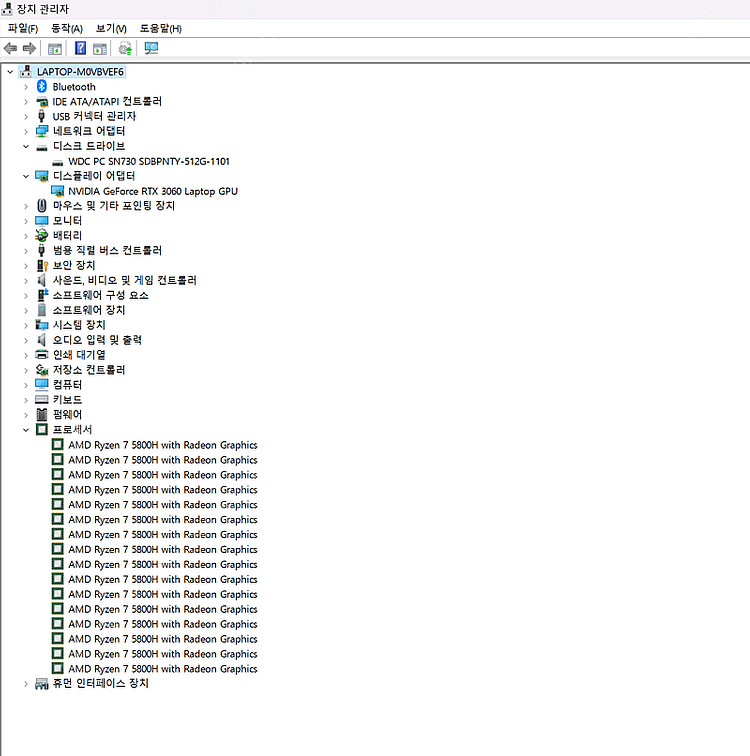Viewport: 750px width, 756px height.
Task: Click the 배터리 category icon
Action: pyautogui.click(x=42, y=235)
